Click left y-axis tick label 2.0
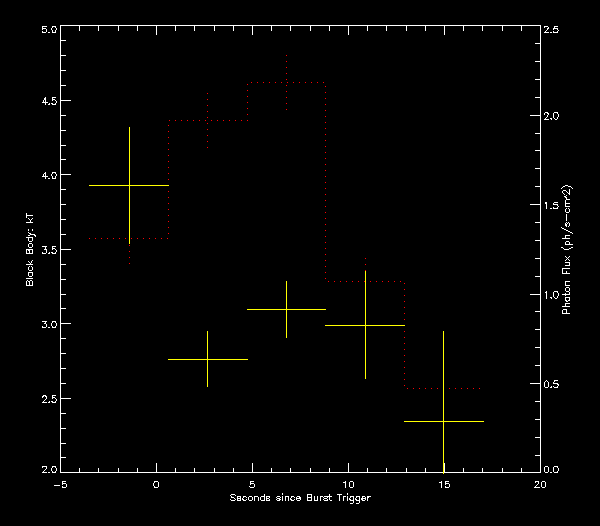The width and height of the screenshot is (600, 526). (47, 470)
